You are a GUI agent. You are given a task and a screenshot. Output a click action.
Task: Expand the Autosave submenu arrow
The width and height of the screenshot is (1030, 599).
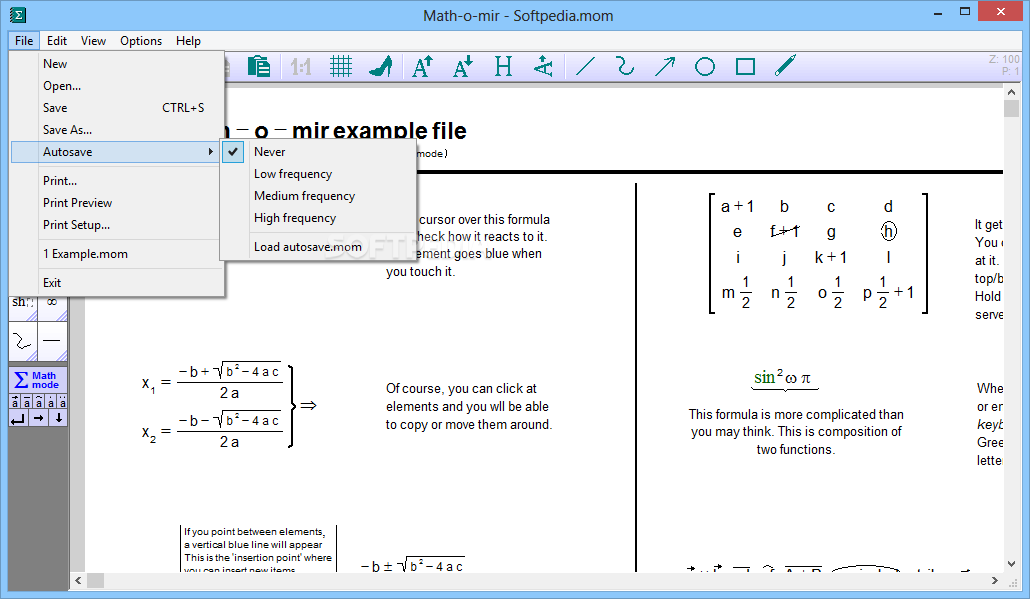210,152
